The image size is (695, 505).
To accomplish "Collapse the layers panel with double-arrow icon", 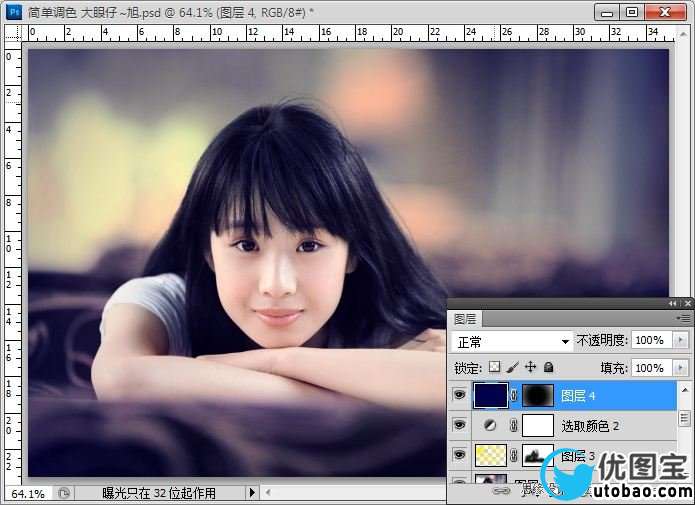I will click(x=673, y=303).
